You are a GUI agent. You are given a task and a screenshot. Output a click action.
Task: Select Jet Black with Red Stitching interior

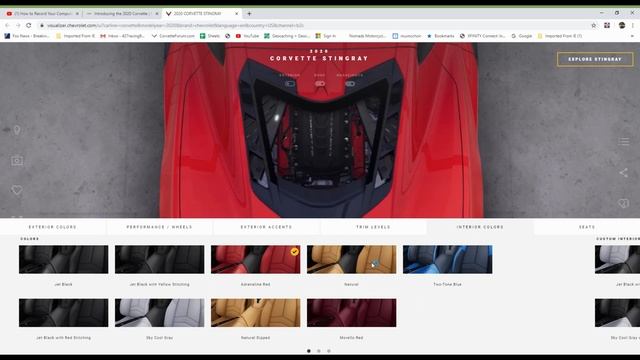[64, 313]
